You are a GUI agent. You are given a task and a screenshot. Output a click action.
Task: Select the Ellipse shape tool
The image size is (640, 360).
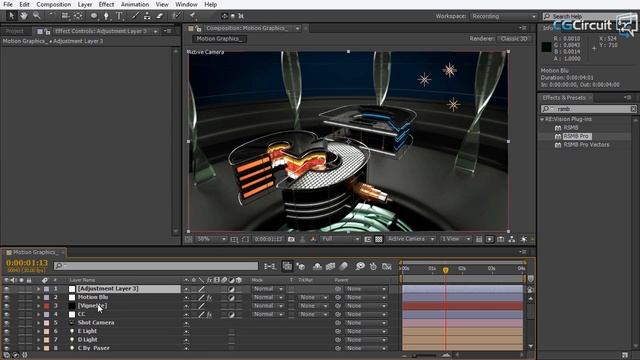(x=94, y=16)
